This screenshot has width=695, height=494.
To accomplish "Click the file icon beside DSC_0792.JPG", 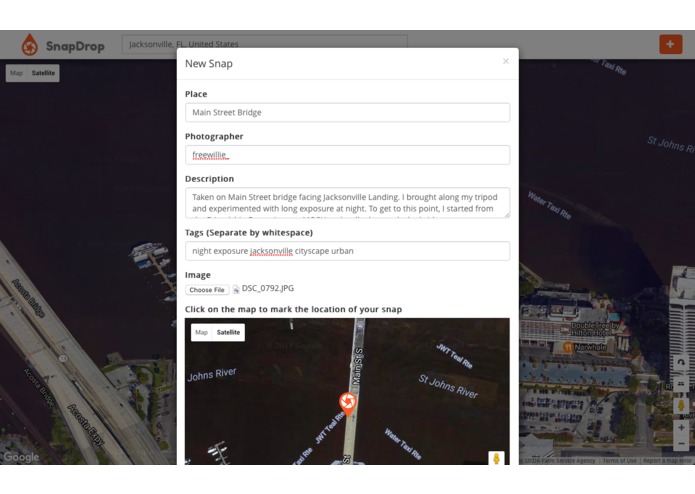I will tap(236, 289).
